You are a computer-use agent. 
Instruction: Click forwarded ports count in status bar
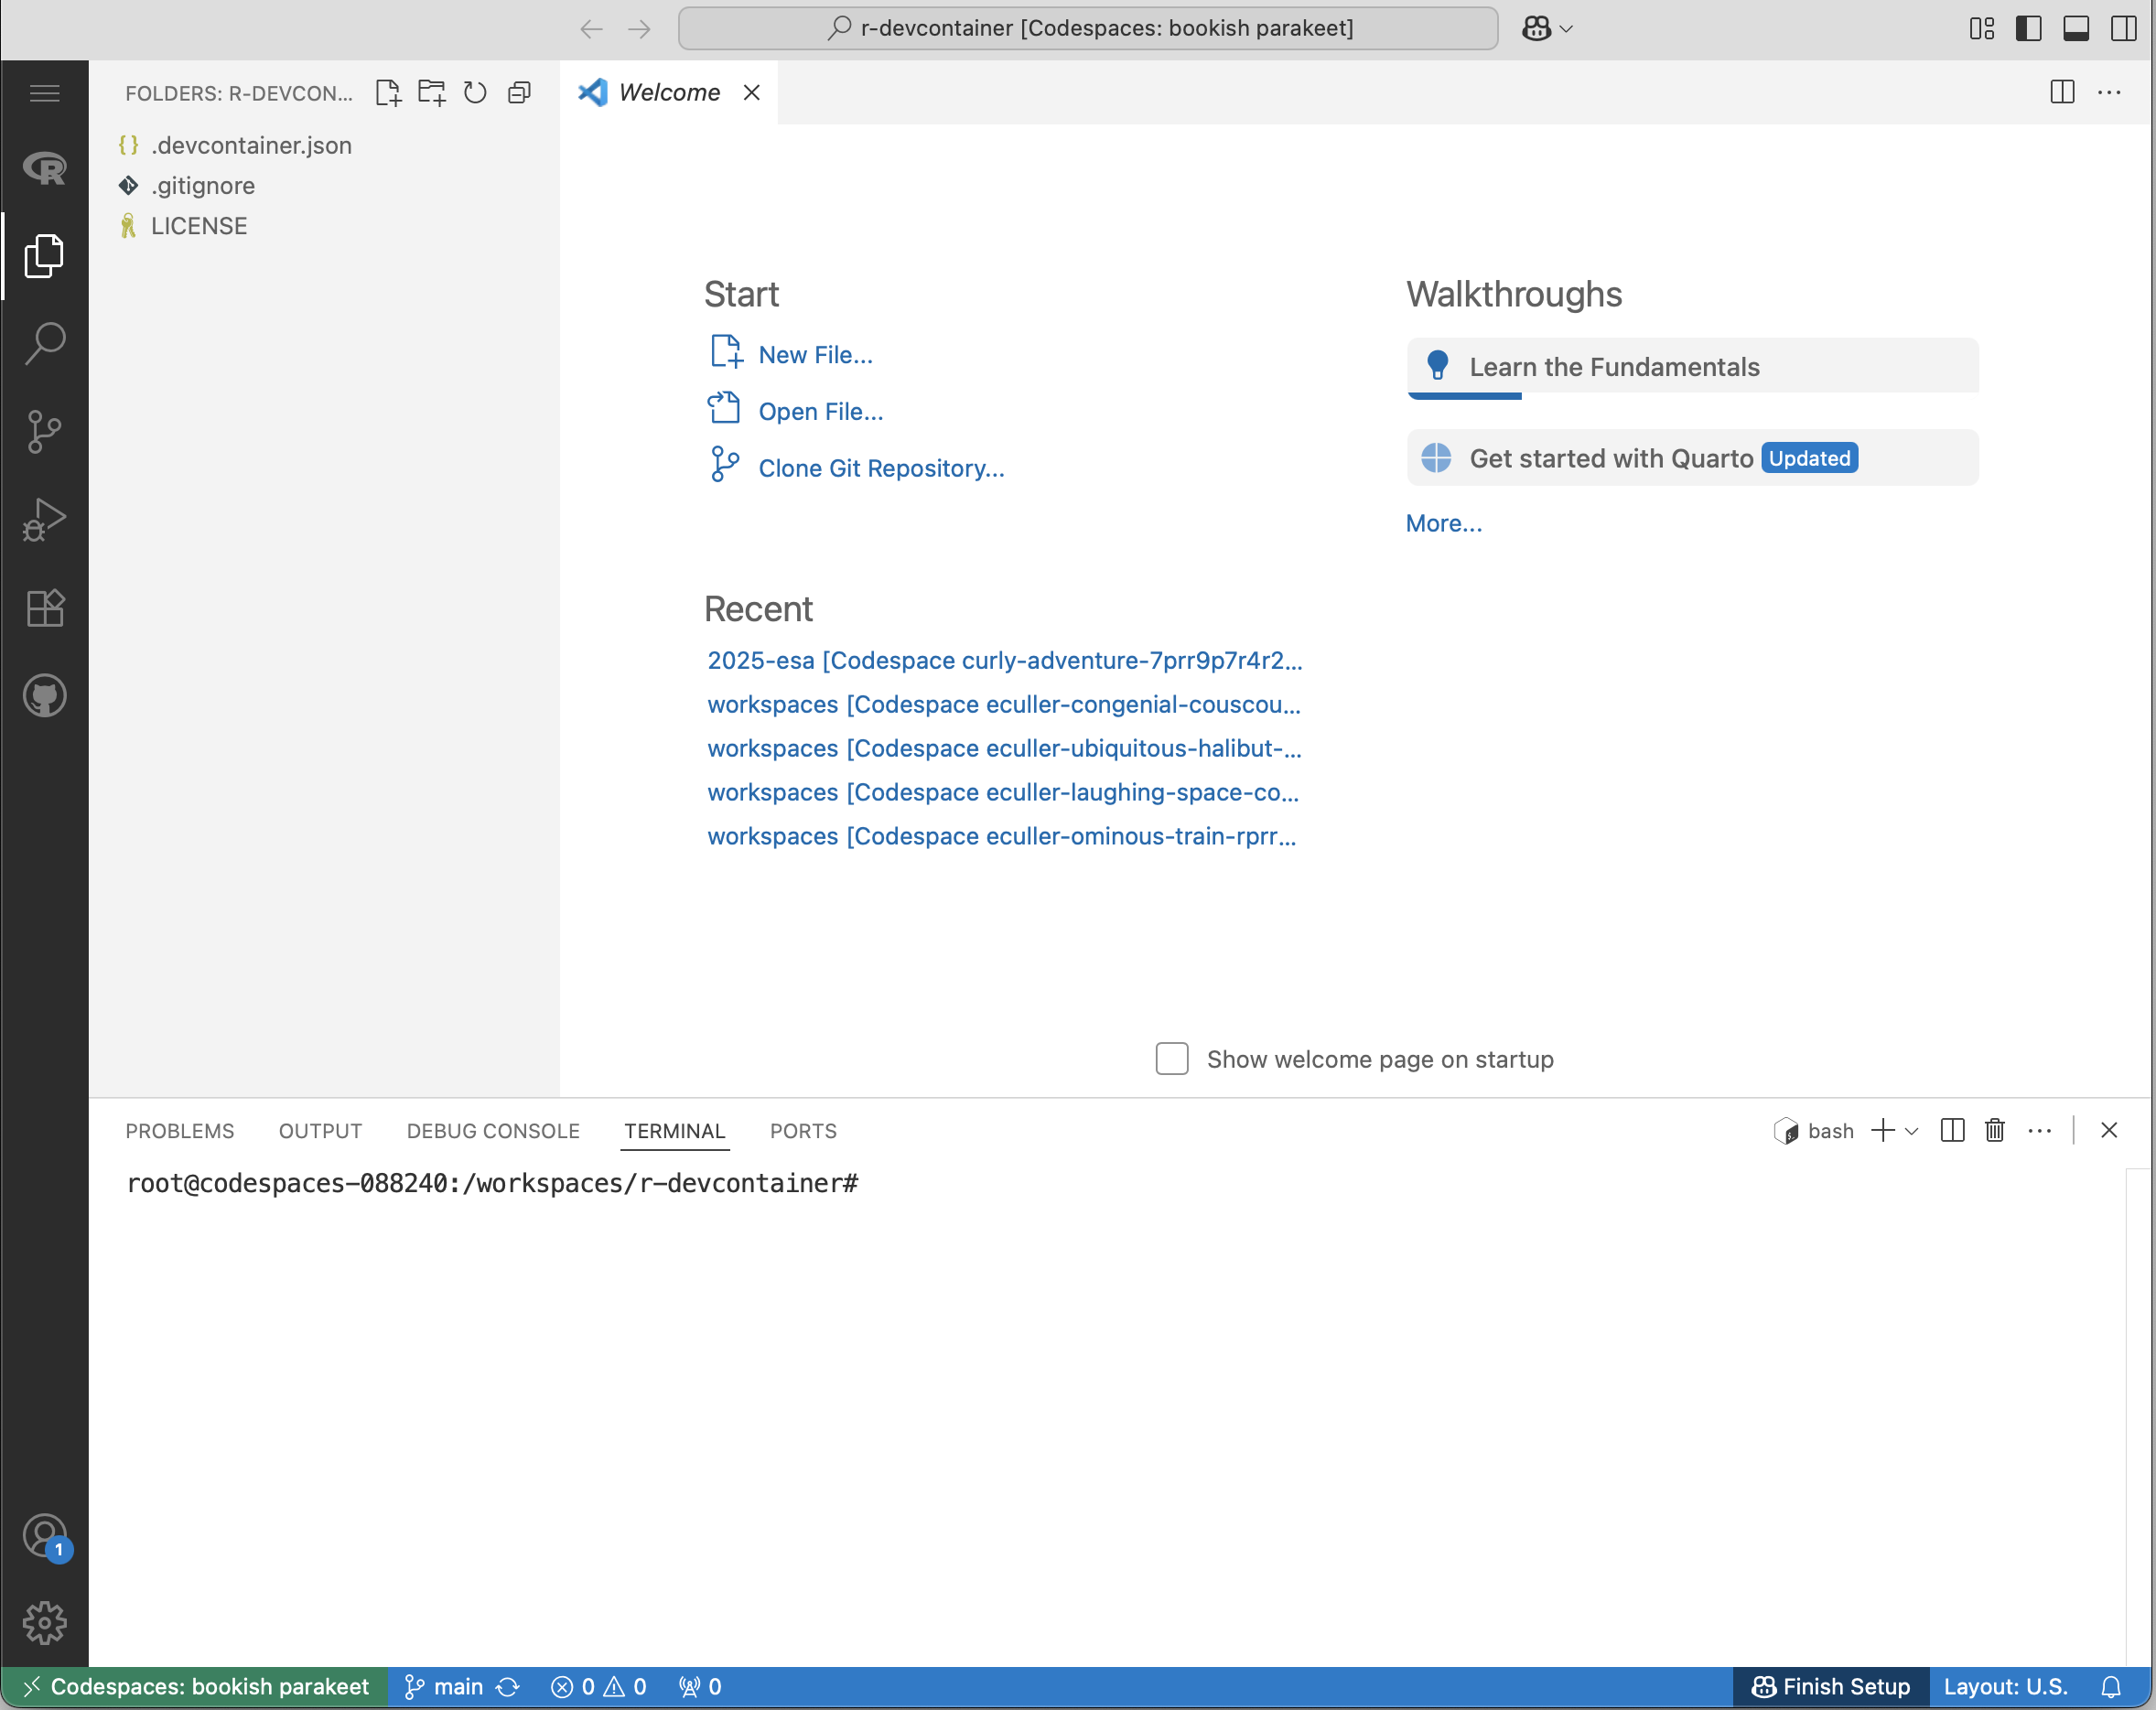699,1687
